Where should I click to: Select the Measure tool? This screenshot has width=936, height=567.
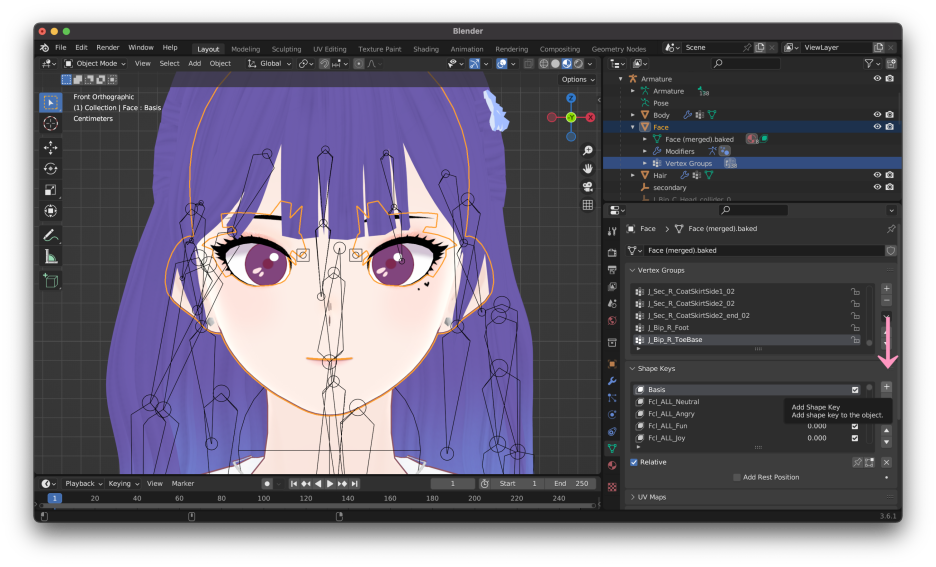pyautogui.click(x=51, y=257)
